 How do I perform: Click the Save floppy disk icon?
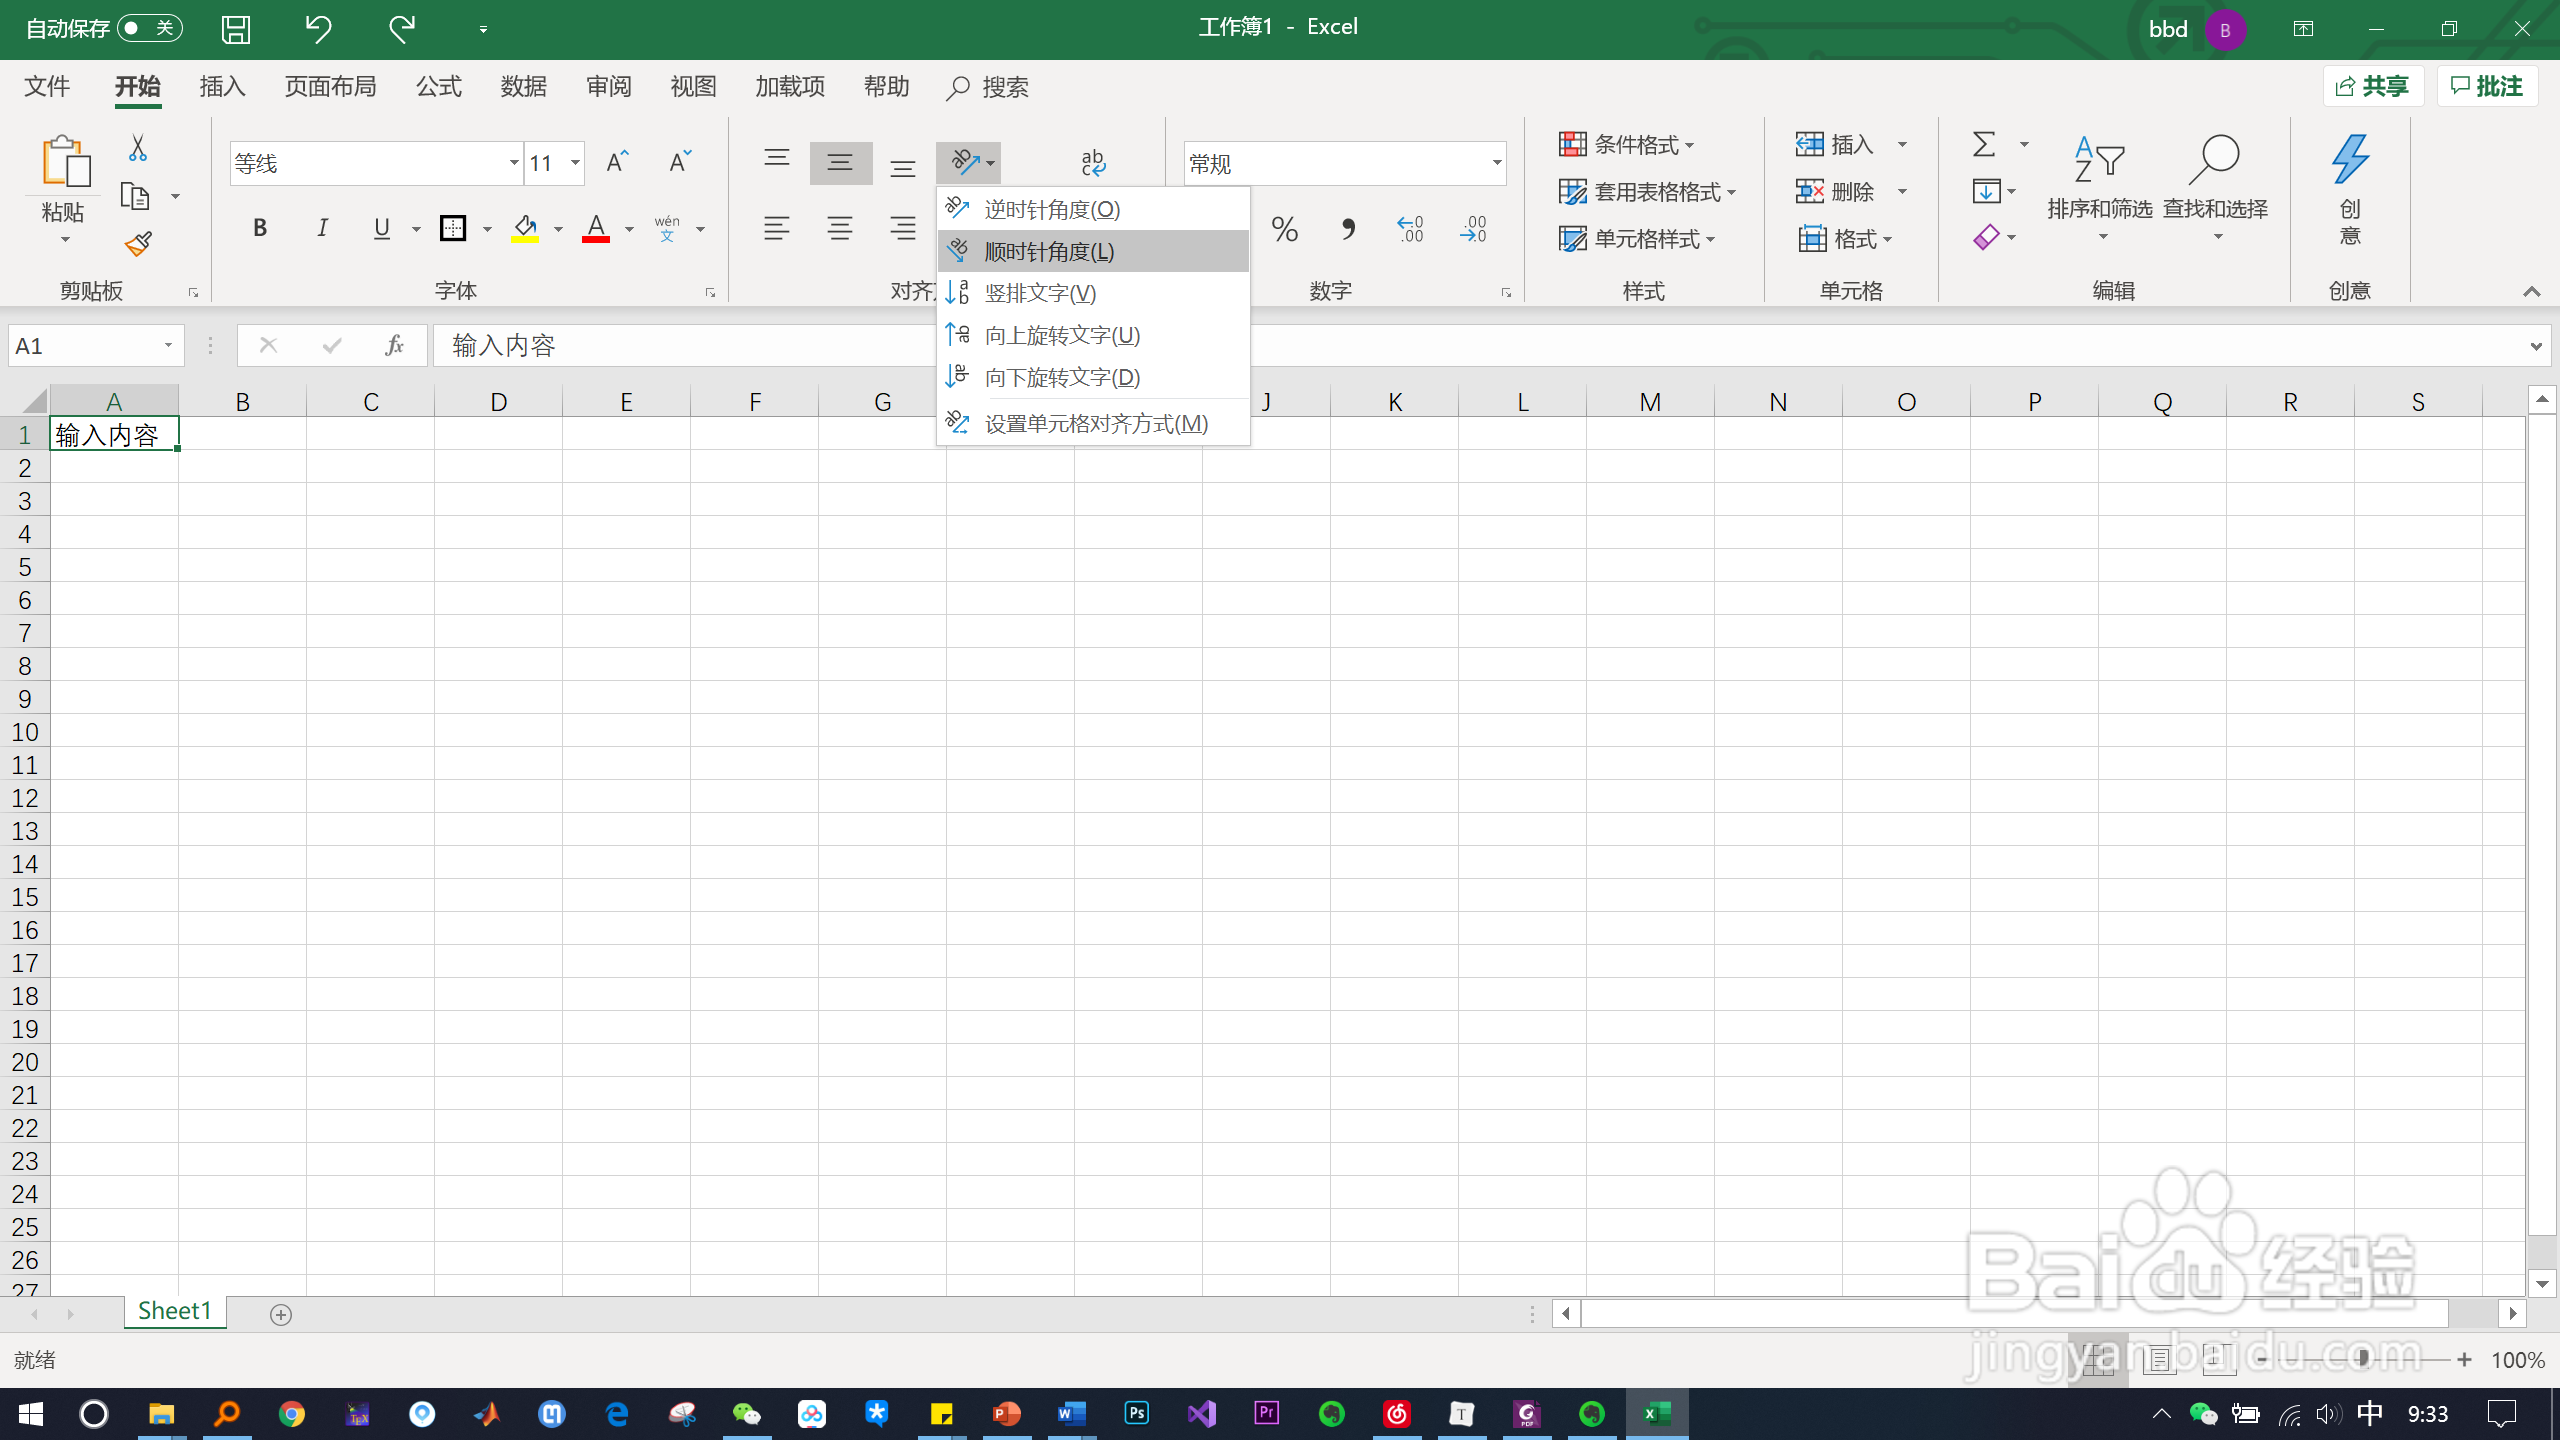pos(236,29)
